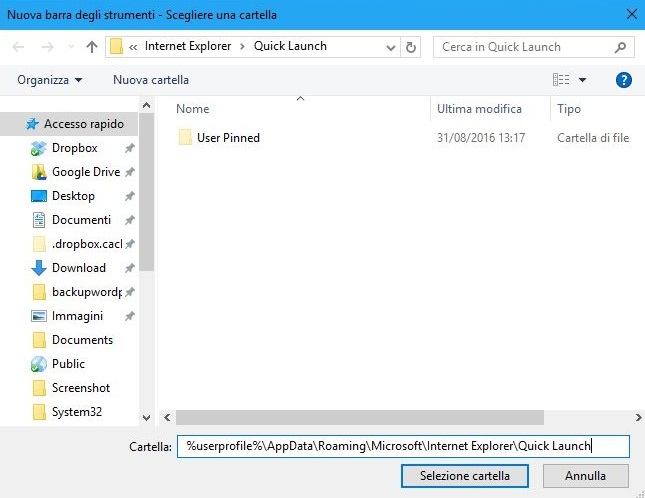Open the help question mark icon
The width and height of the screenshot is (645, 498).
[x=624, y=80]
